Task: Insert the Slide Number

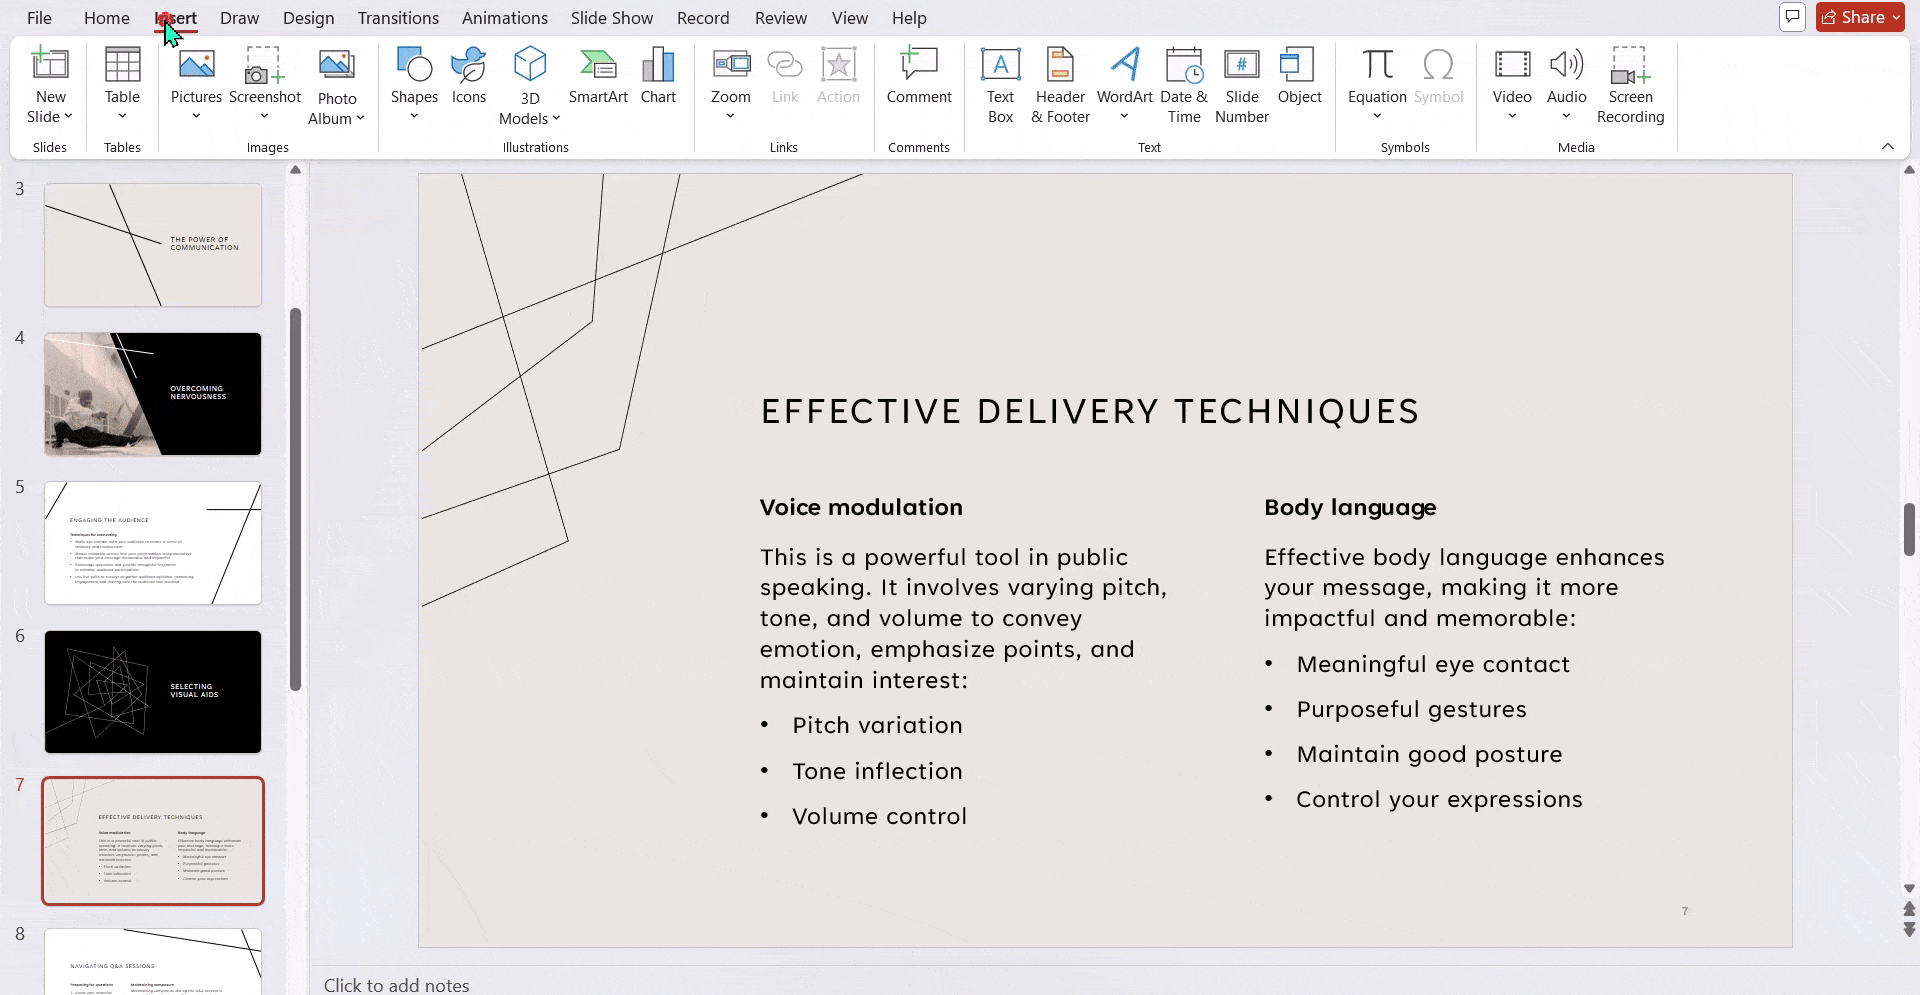Action: click(x=1242, y=85)
